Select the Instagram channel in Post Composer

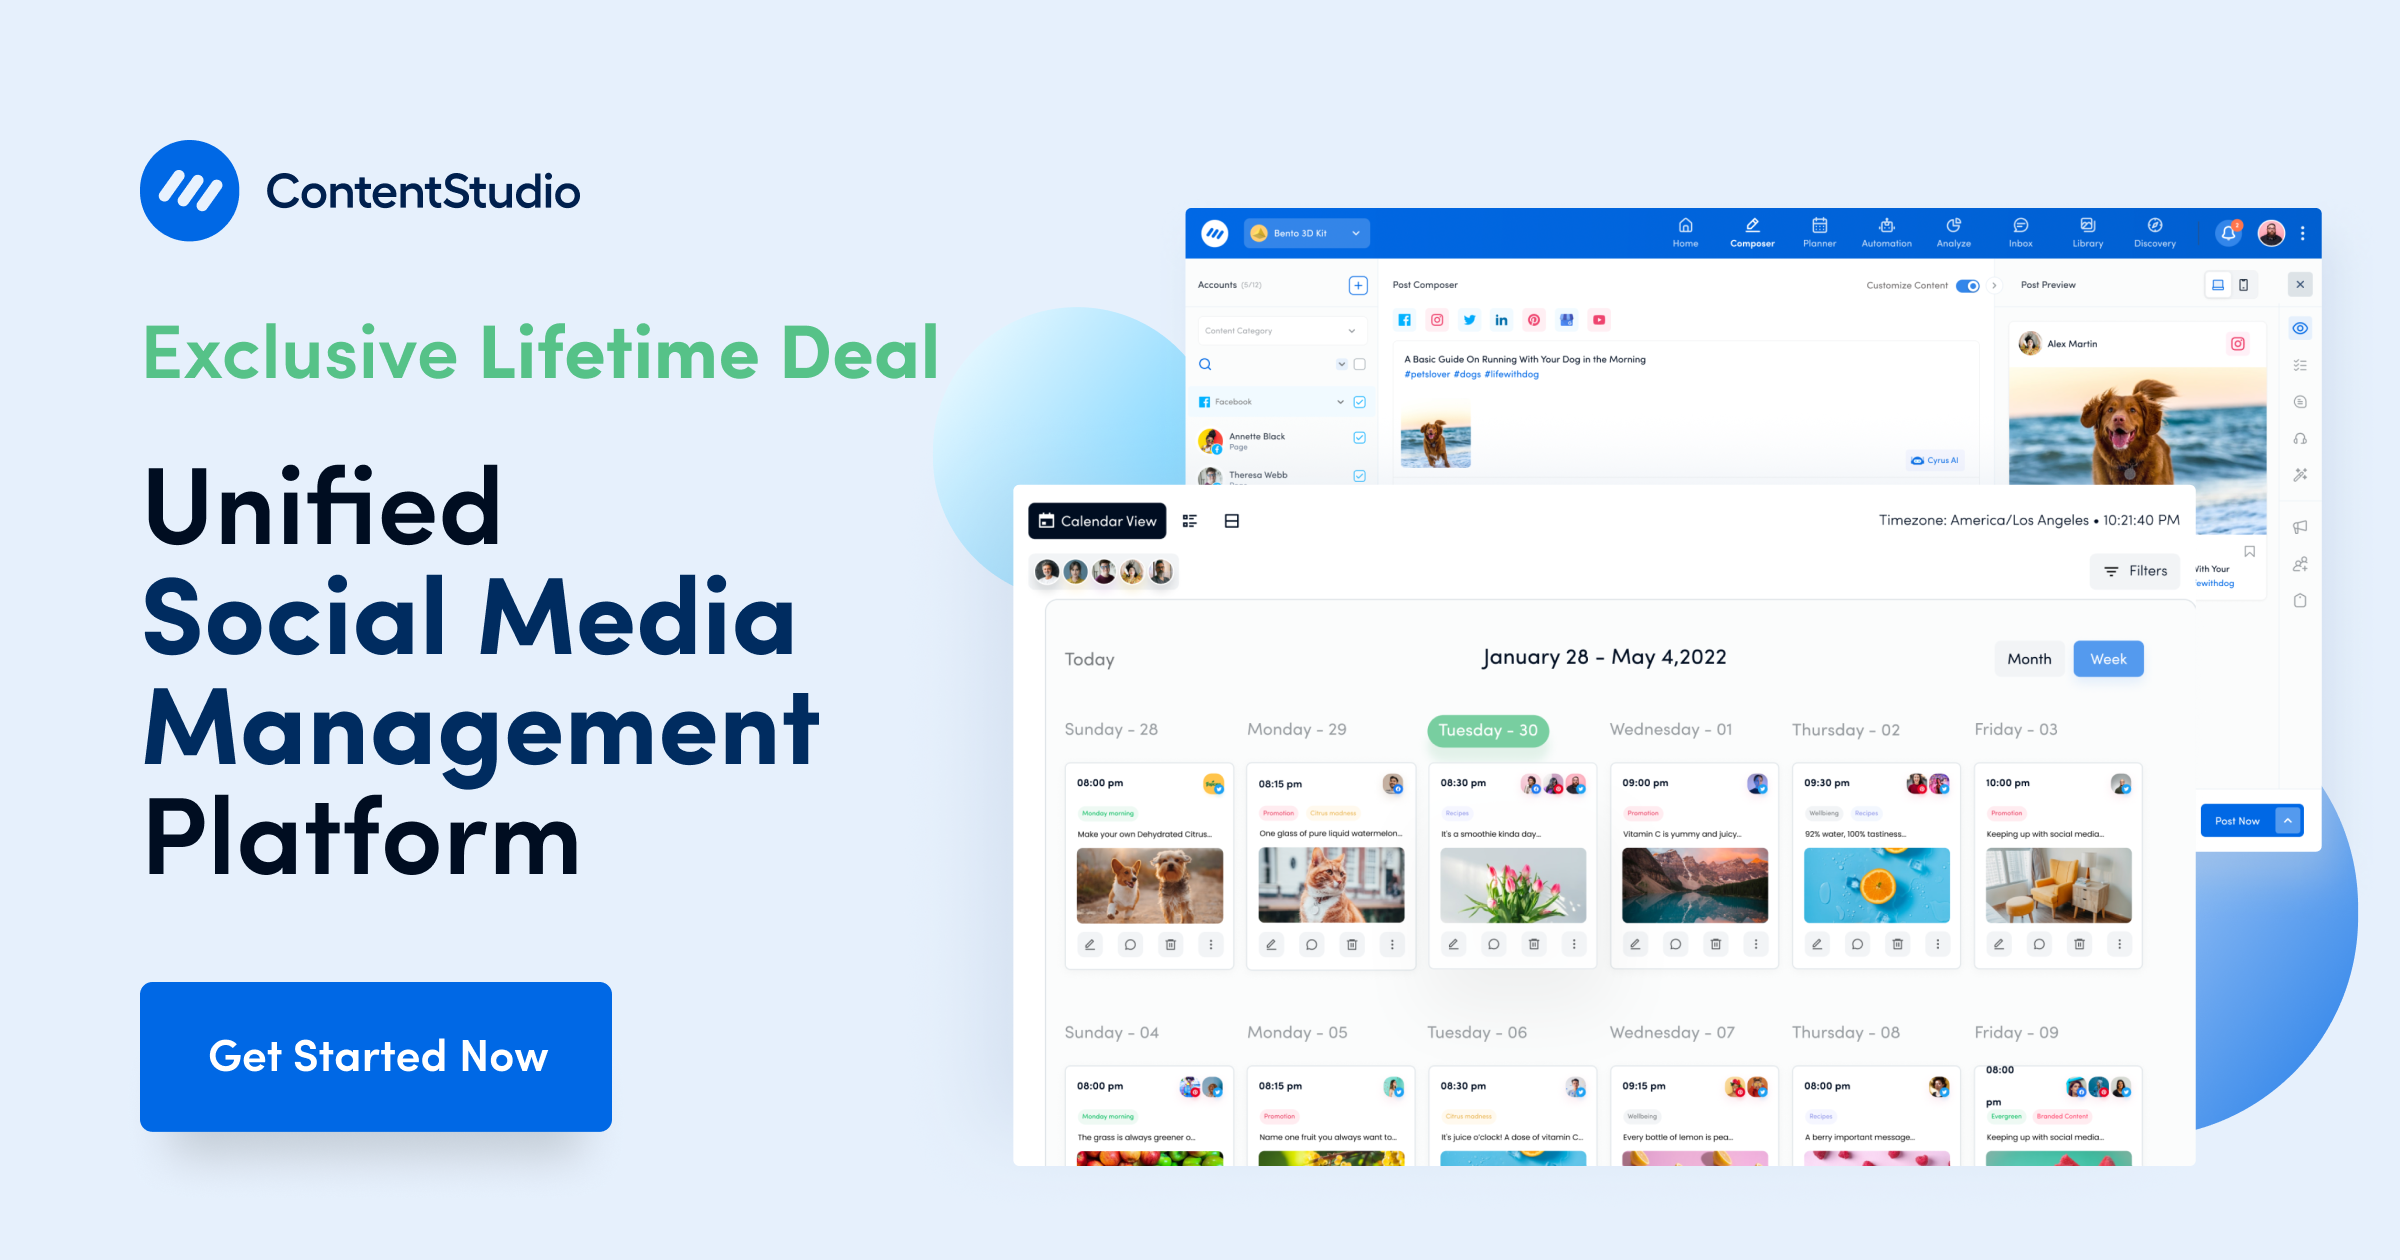click(1437, 320)
